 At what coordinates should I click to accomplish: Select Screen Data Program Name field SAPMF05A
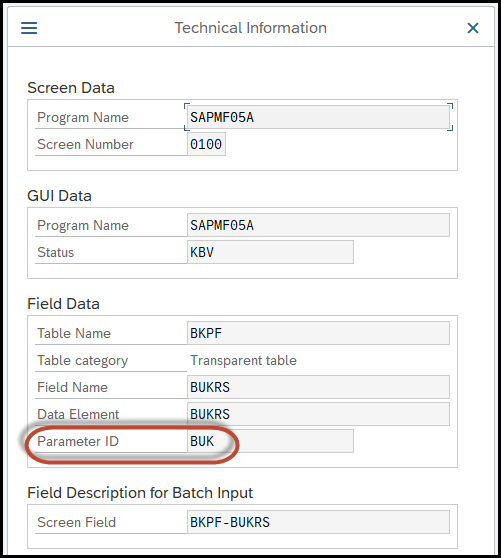[x=318, y=117]
